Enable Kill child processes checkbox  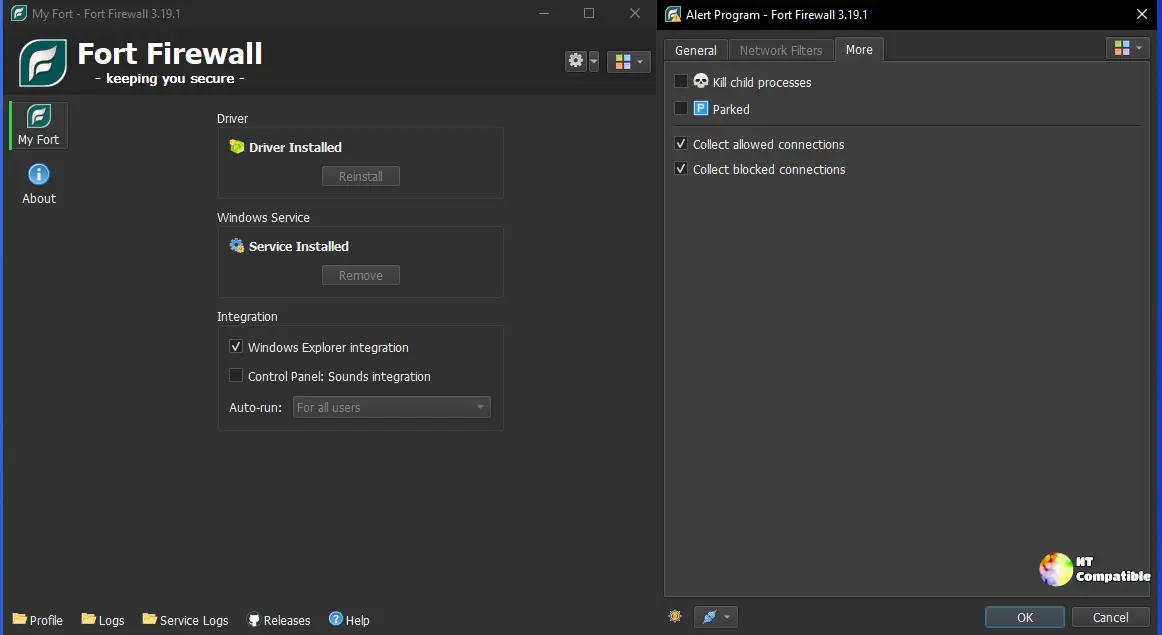click(x=681, y=82)
